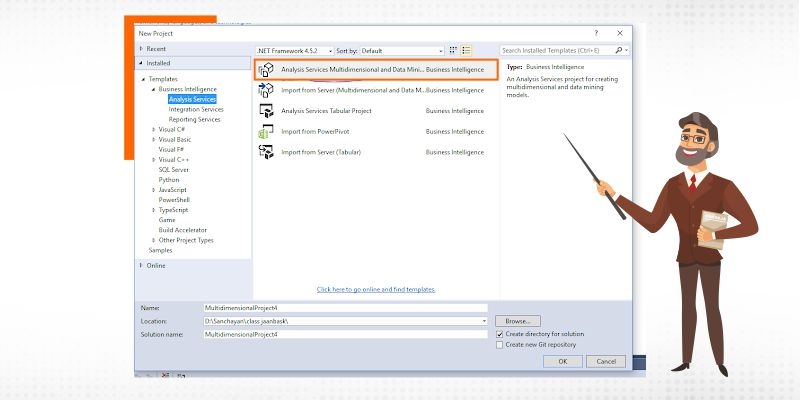
Task: Open the go online and find templates link
Action: (x=376, y=289)
